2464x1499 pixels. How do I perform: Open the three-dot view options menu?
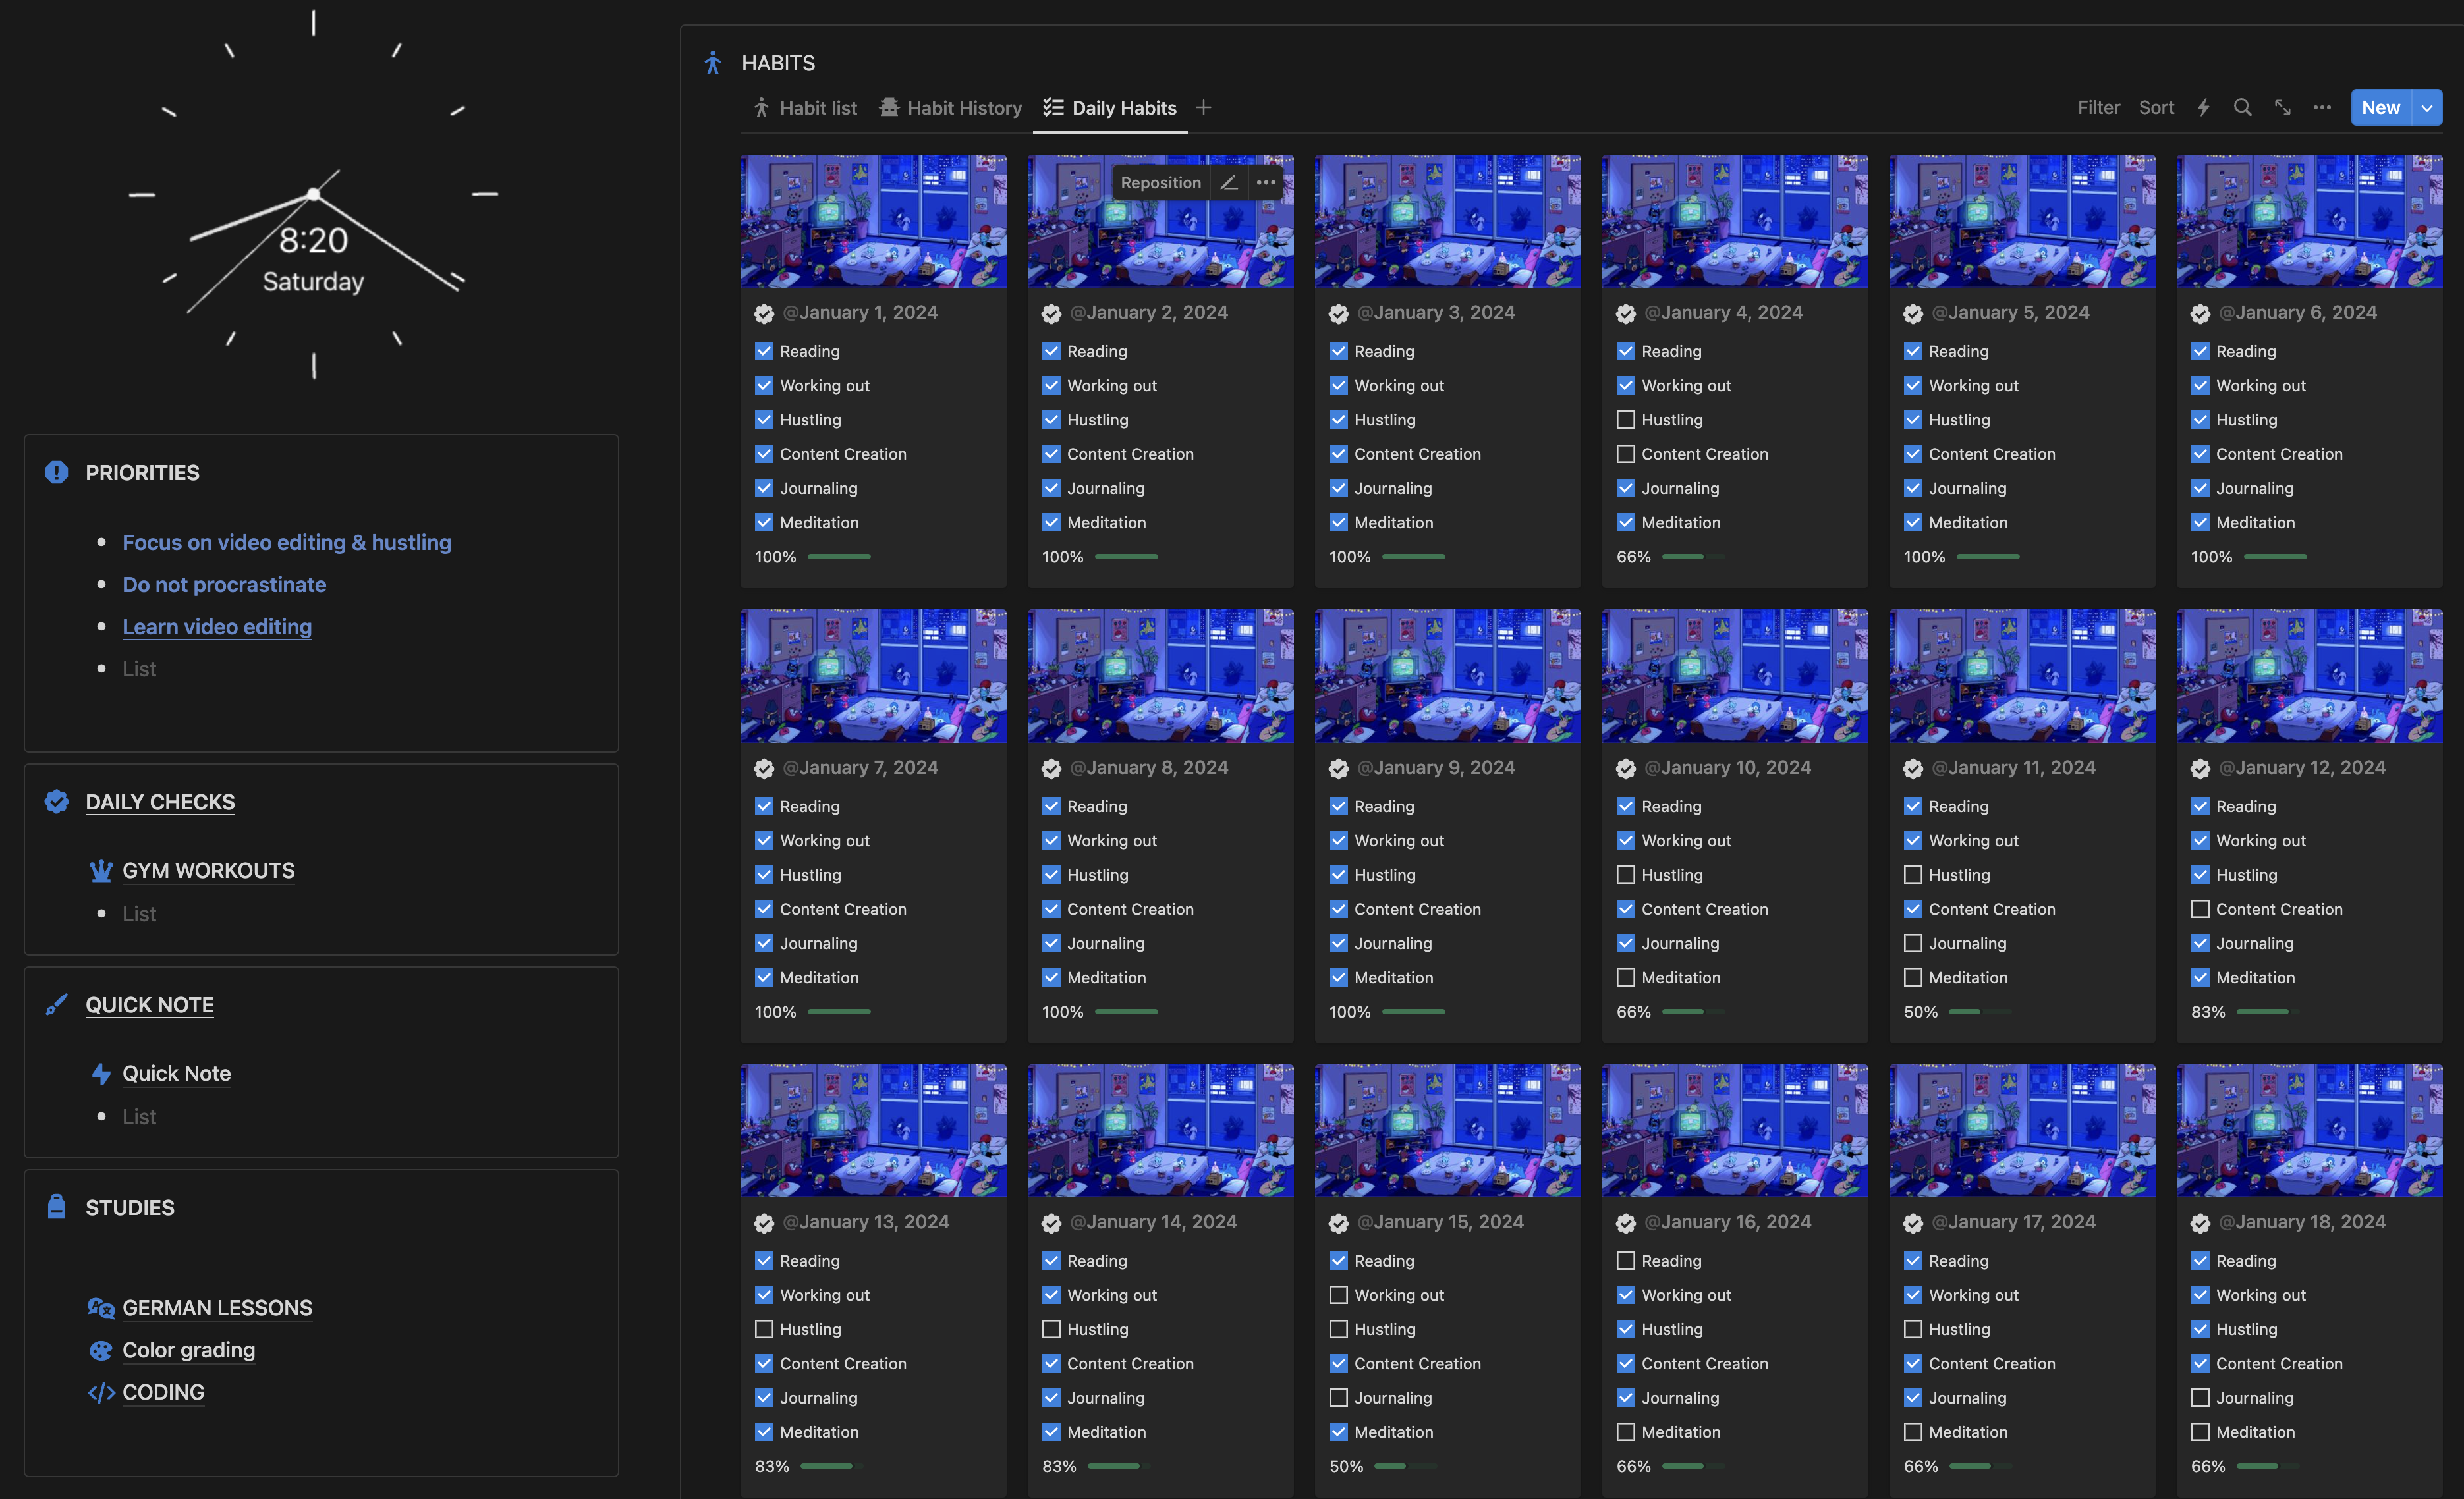click(x=2322, y=107)
